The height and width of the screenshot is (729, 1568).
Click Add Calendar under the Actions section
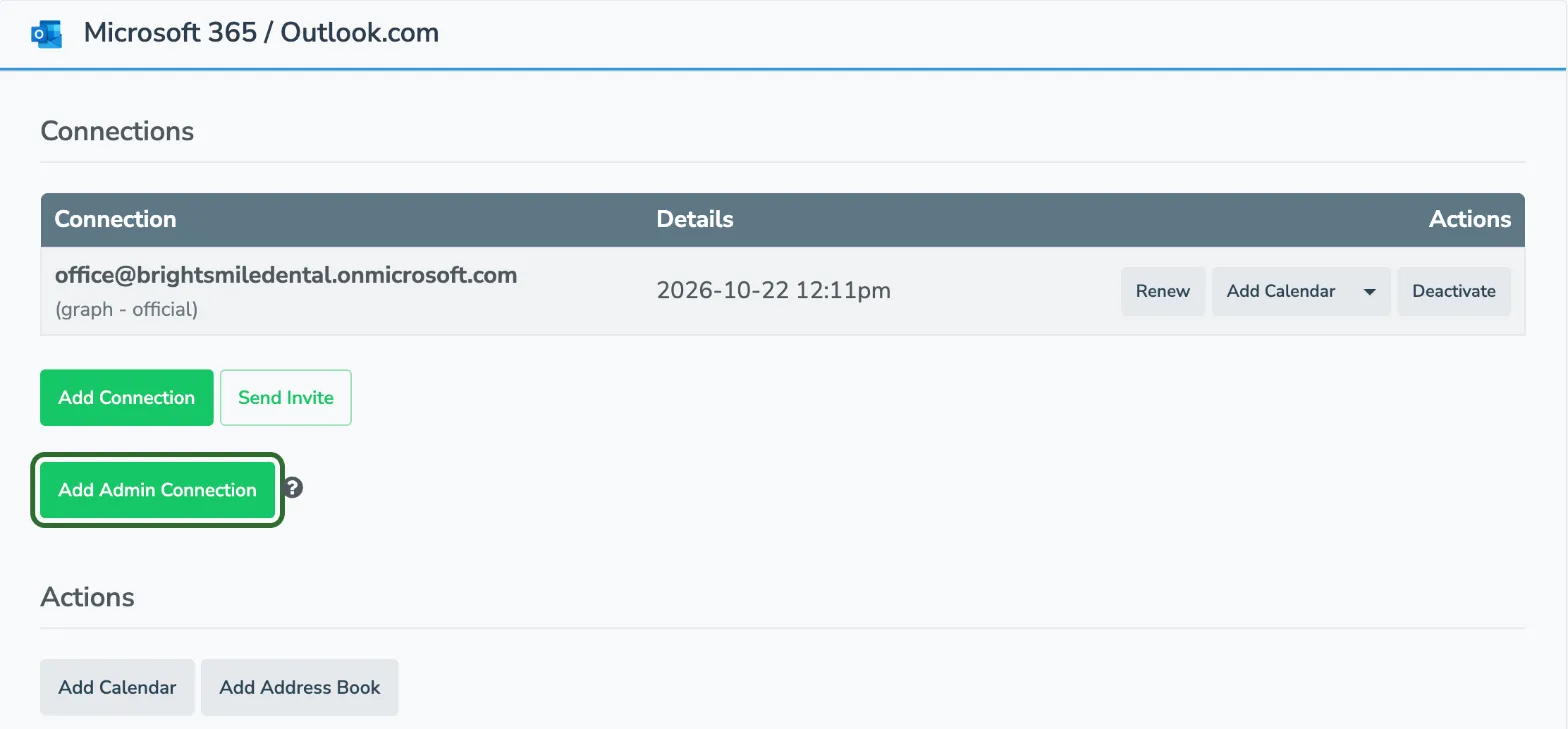pos(118,687)
